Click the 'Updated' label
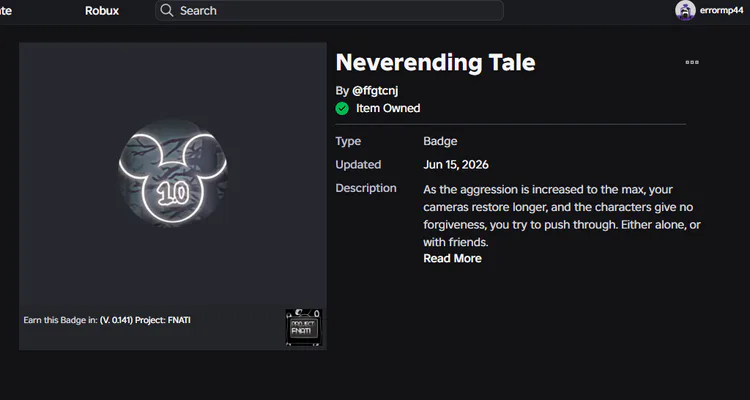Viewport: 750px width, 400px height. pyautogui.click(x=358, y=165)
